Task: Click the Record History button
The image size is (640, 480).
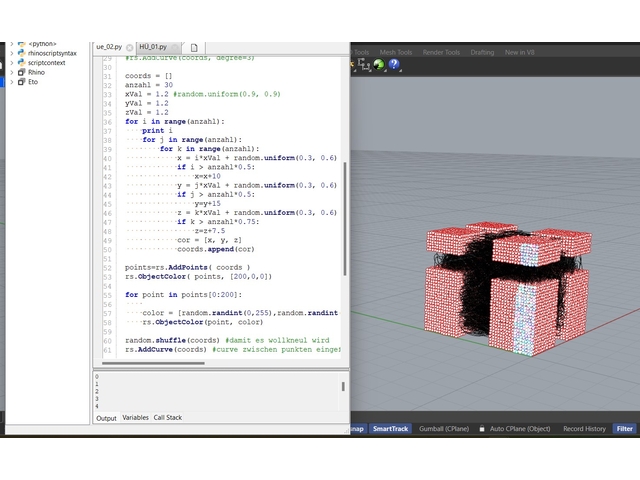Action: 585,429
